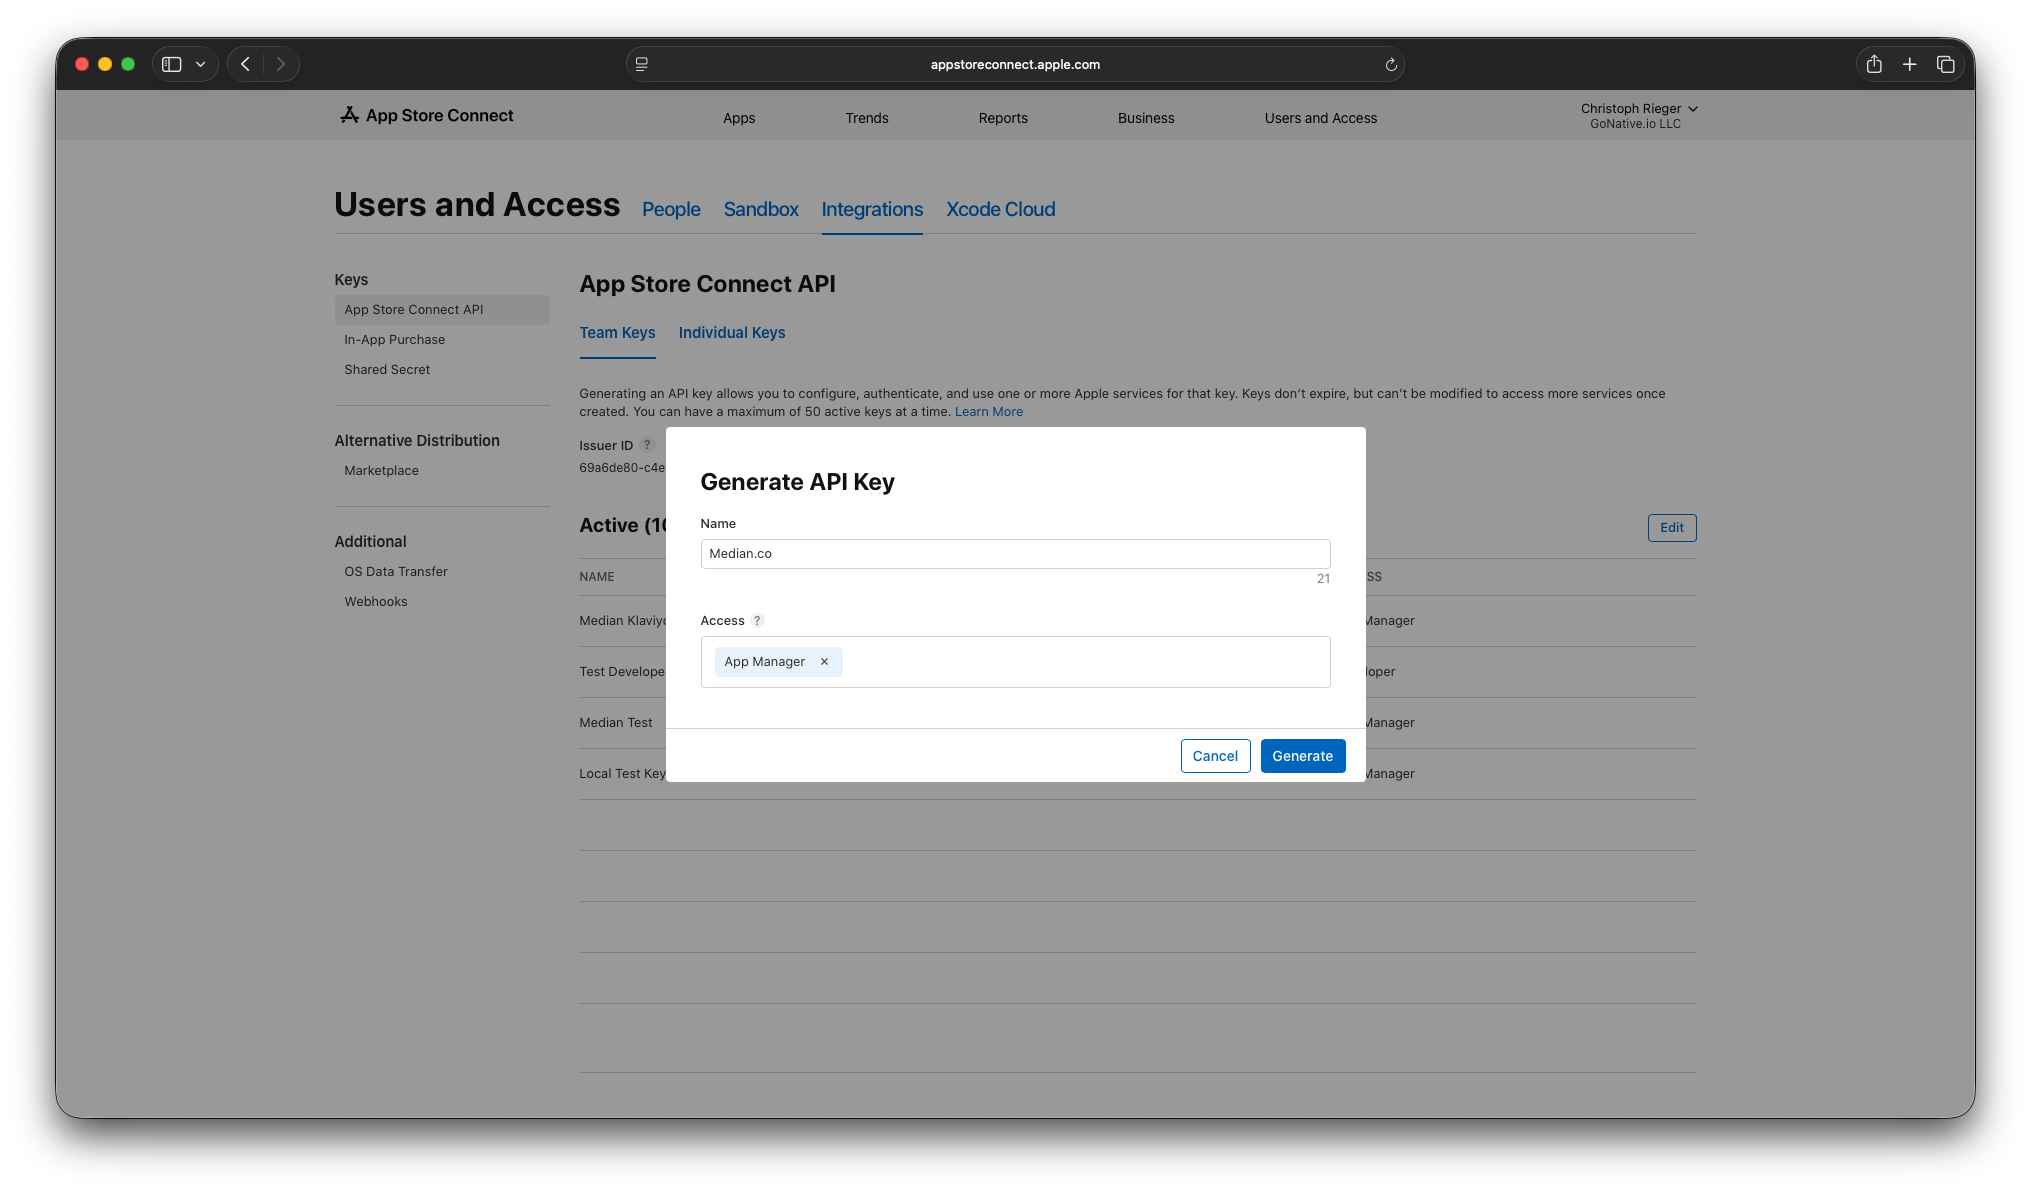
Task: Cancel the Generate API Key dialog
Action: coord(1215,756)
